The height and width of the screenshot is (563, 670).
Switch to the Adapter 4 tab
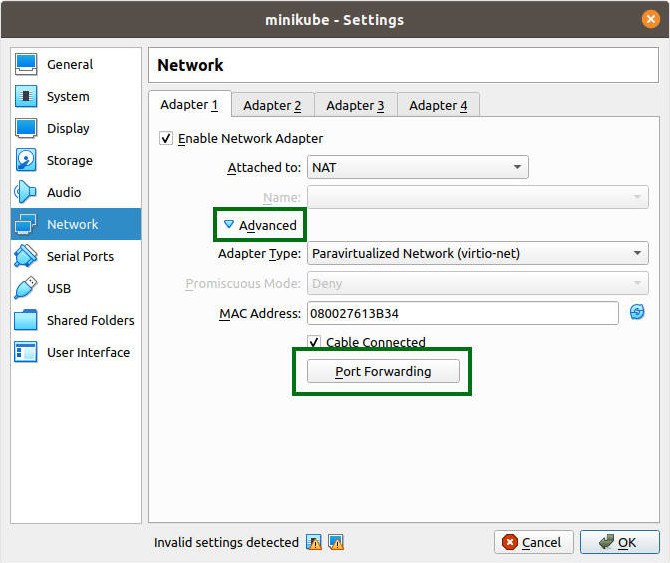pos(438,105)
